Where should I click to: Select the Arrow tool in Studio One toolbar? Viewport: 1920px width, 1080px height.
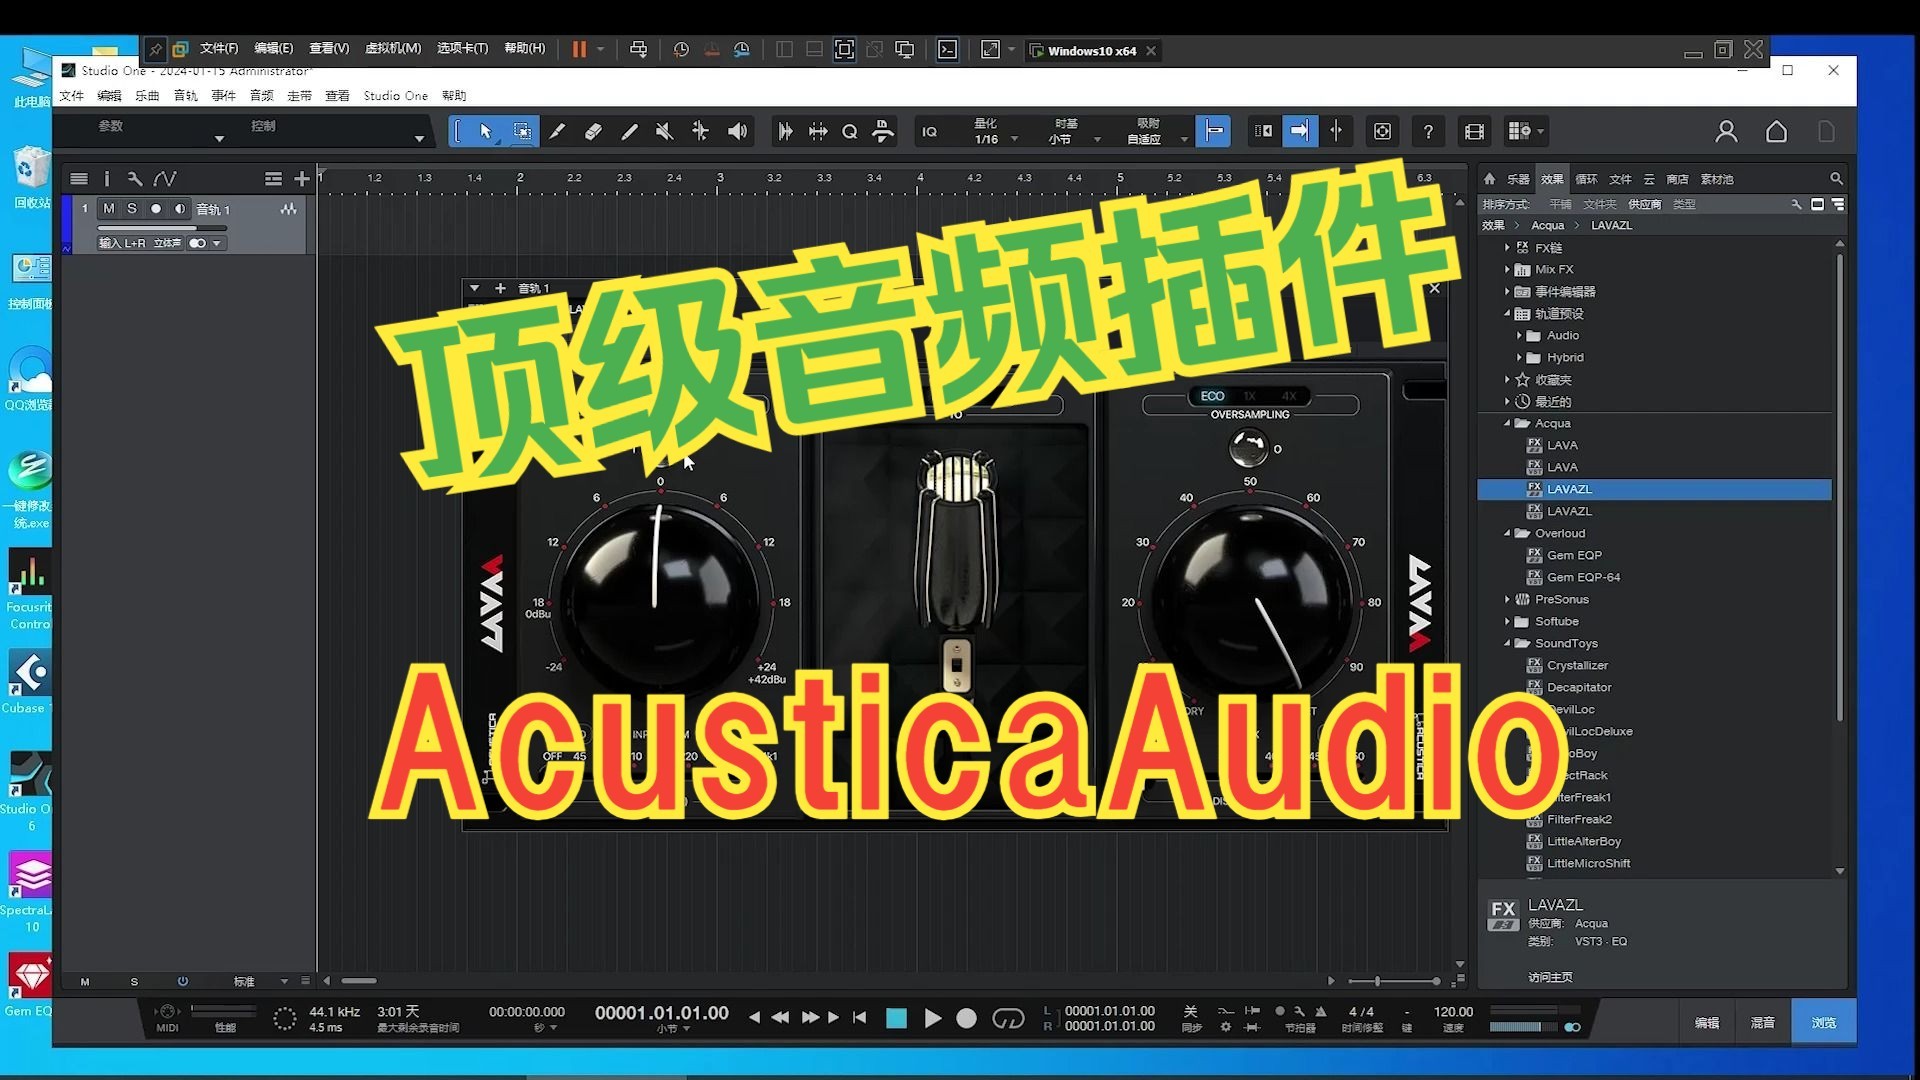[x=486, y=131]
